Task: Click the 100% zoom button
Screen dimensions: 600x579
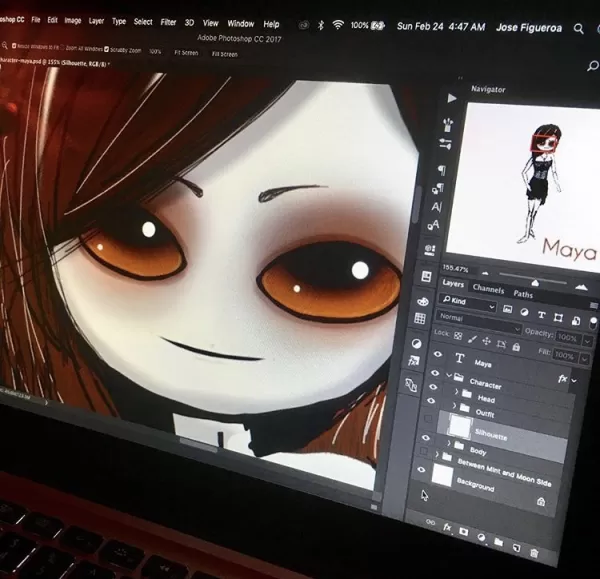Action: point(155,51)
